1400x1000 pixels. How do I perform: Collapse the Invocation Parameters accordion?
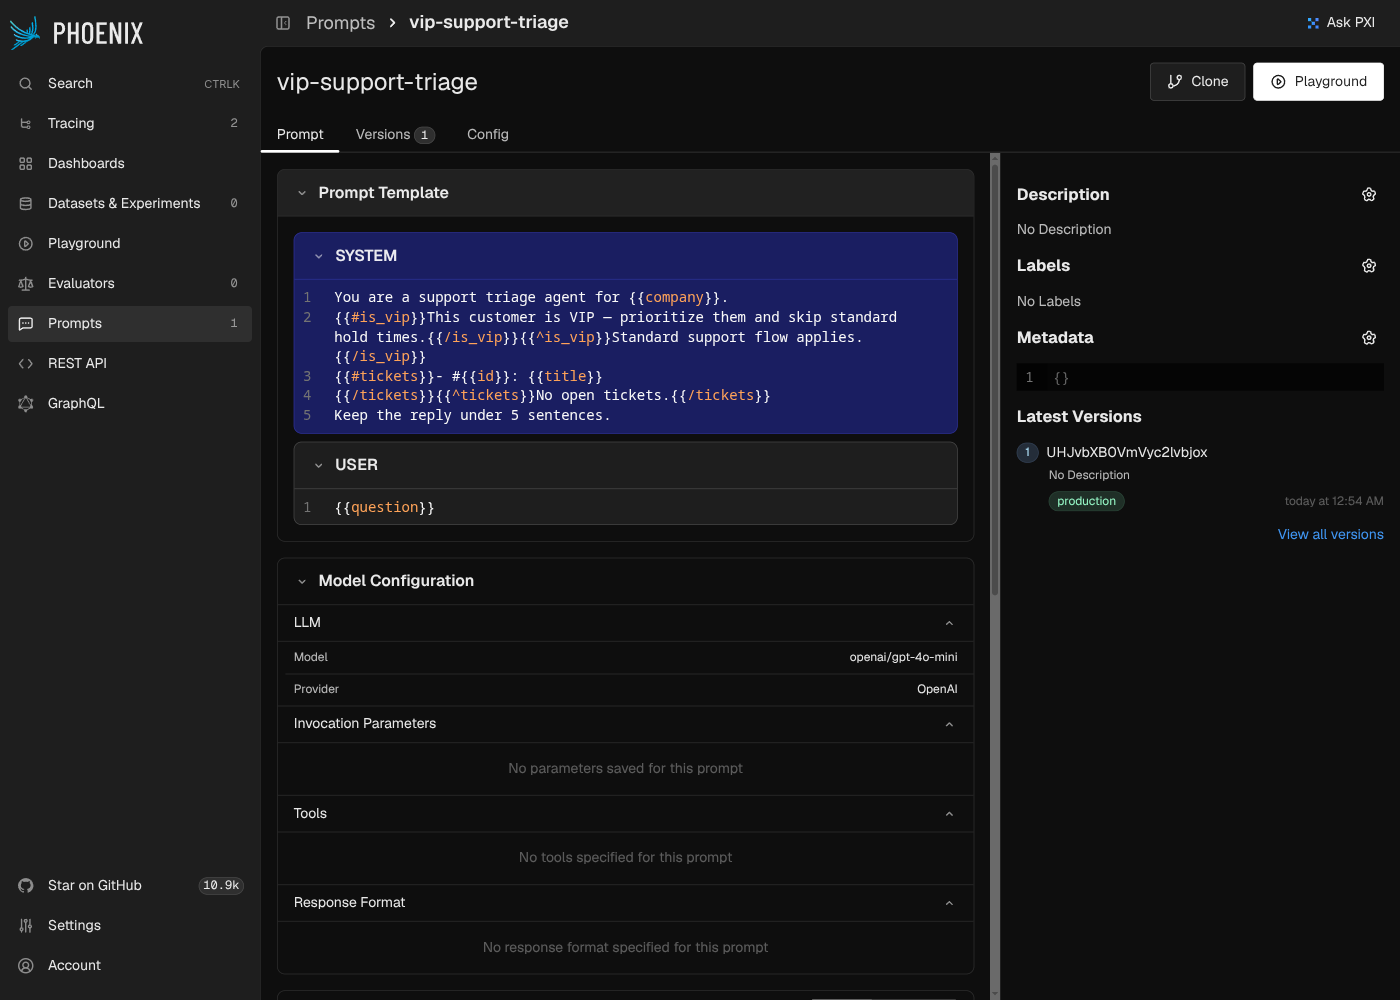pyautogui.click(x=625, y=724)
